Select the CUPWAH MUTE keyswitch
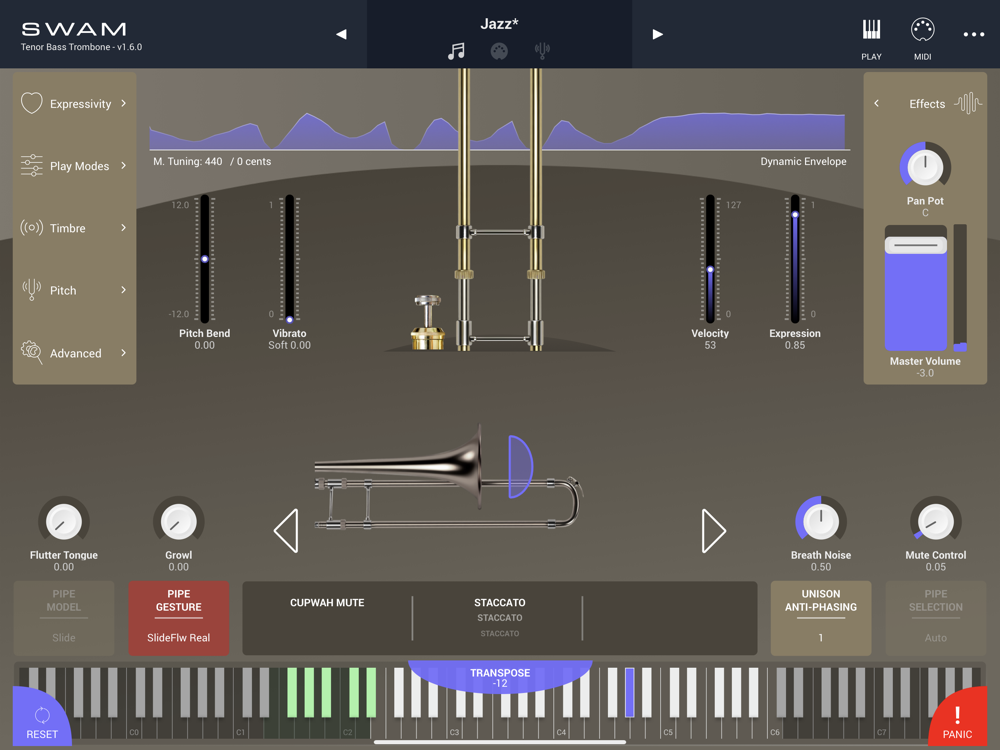Viewport: 1000px width, 750px height. [327, 603]
